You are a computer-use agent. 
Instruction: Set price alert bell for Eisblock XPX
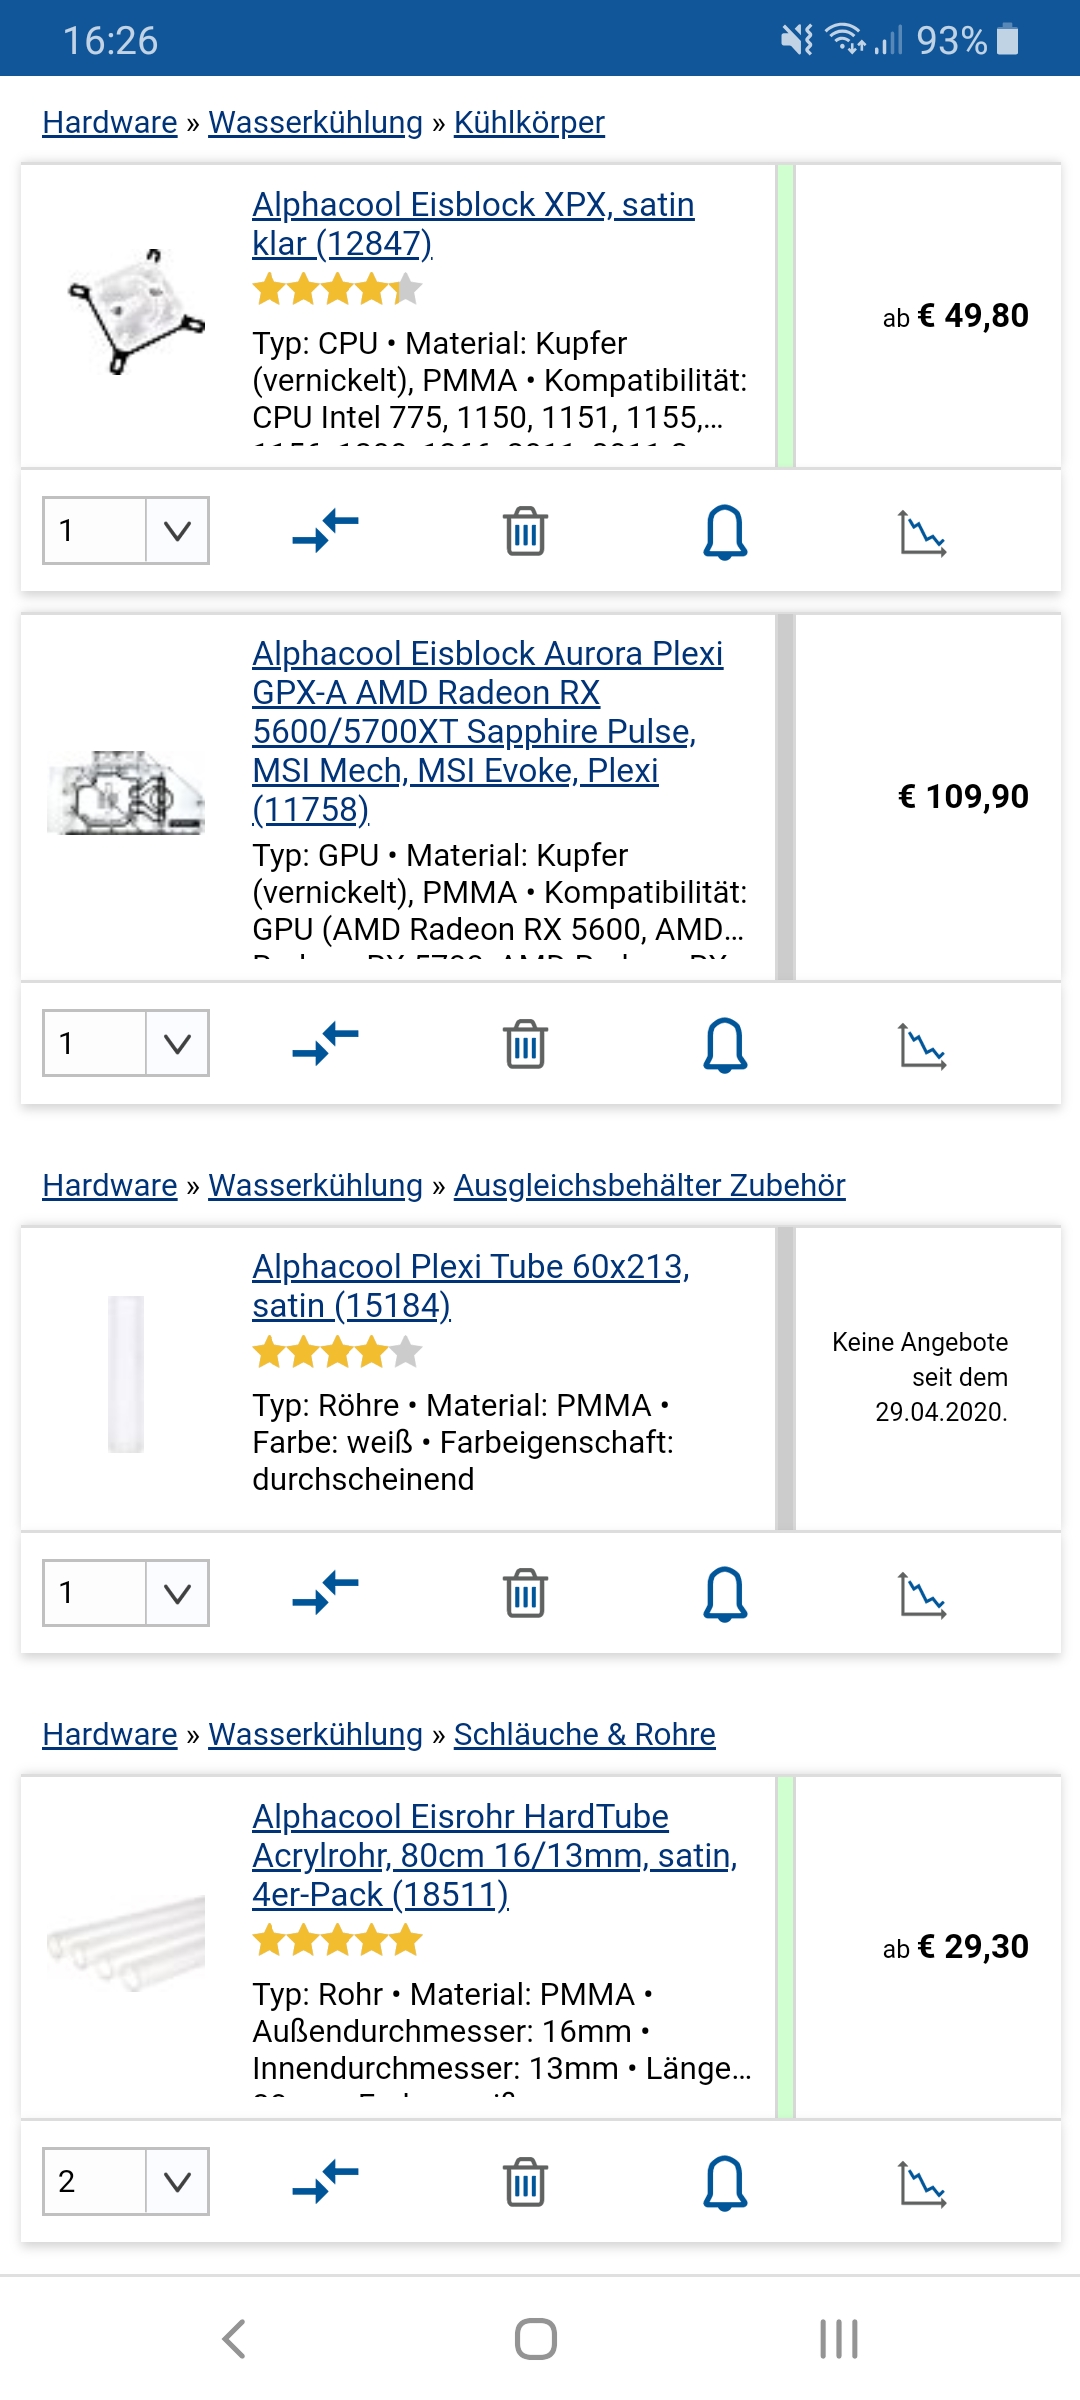tap(725, 531)
